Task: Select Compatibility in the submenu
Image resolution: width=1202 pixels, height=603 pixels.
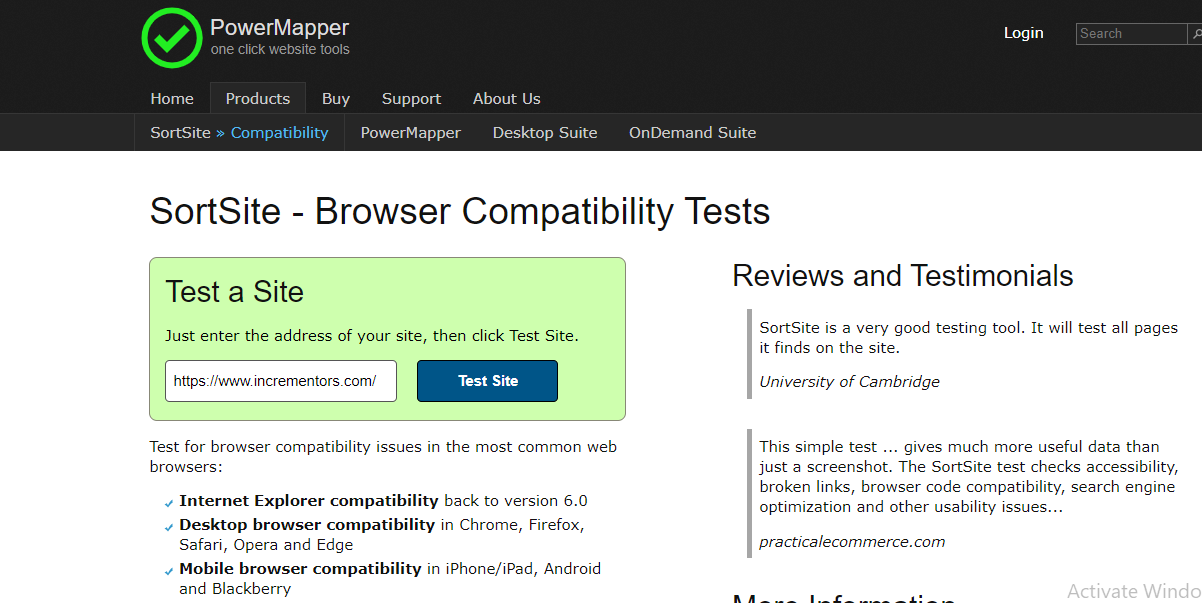Action: (279, 132)
